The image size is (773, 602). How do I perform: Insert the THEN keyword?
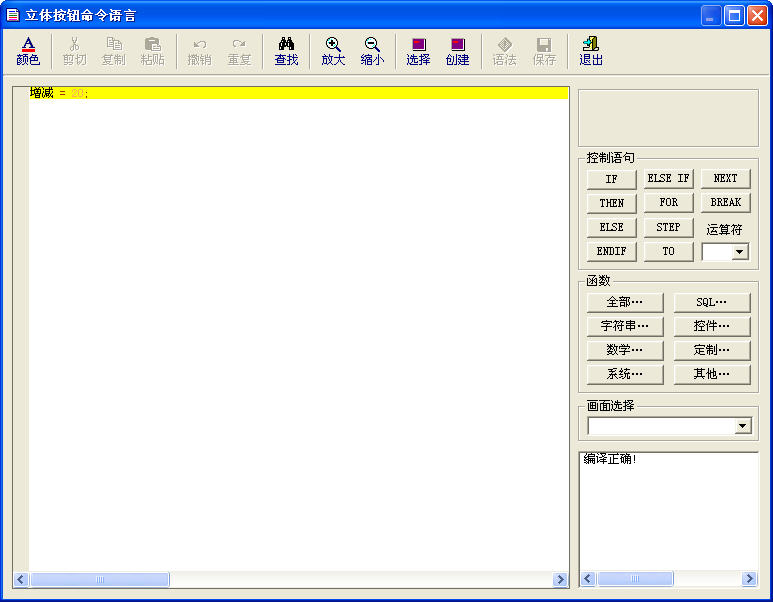pos(611,203)
